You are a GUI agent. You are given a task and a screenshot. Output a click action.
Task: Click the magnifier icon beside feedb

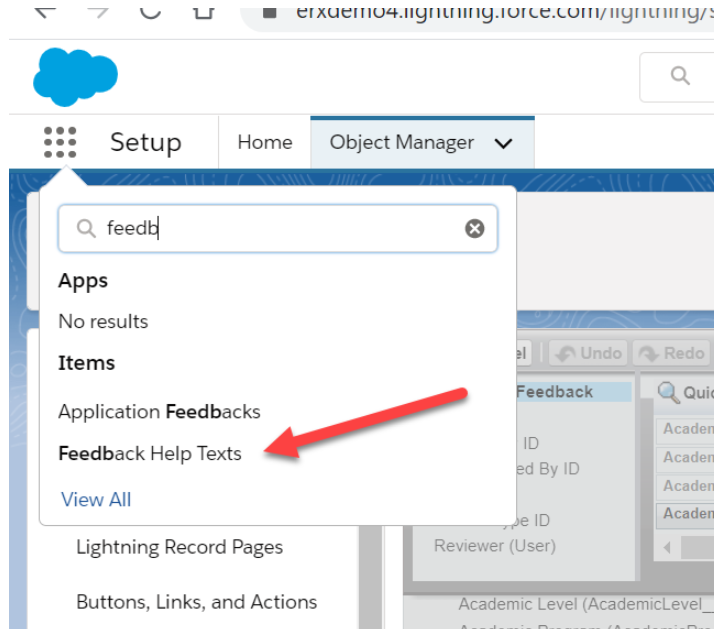[86, 229]
